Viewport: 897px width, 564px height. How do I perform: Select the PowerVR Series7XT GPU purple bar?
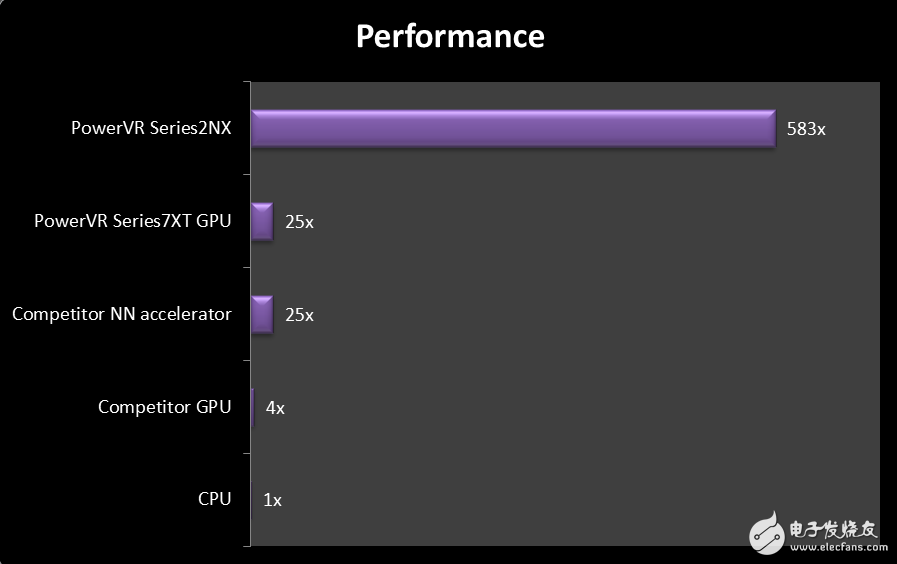[262, 222]
